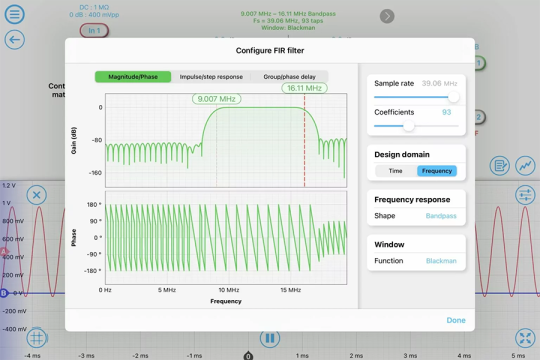Adjust the Coefficients slider handle
This screenshot has height=360, width=540.
[408, 126]
